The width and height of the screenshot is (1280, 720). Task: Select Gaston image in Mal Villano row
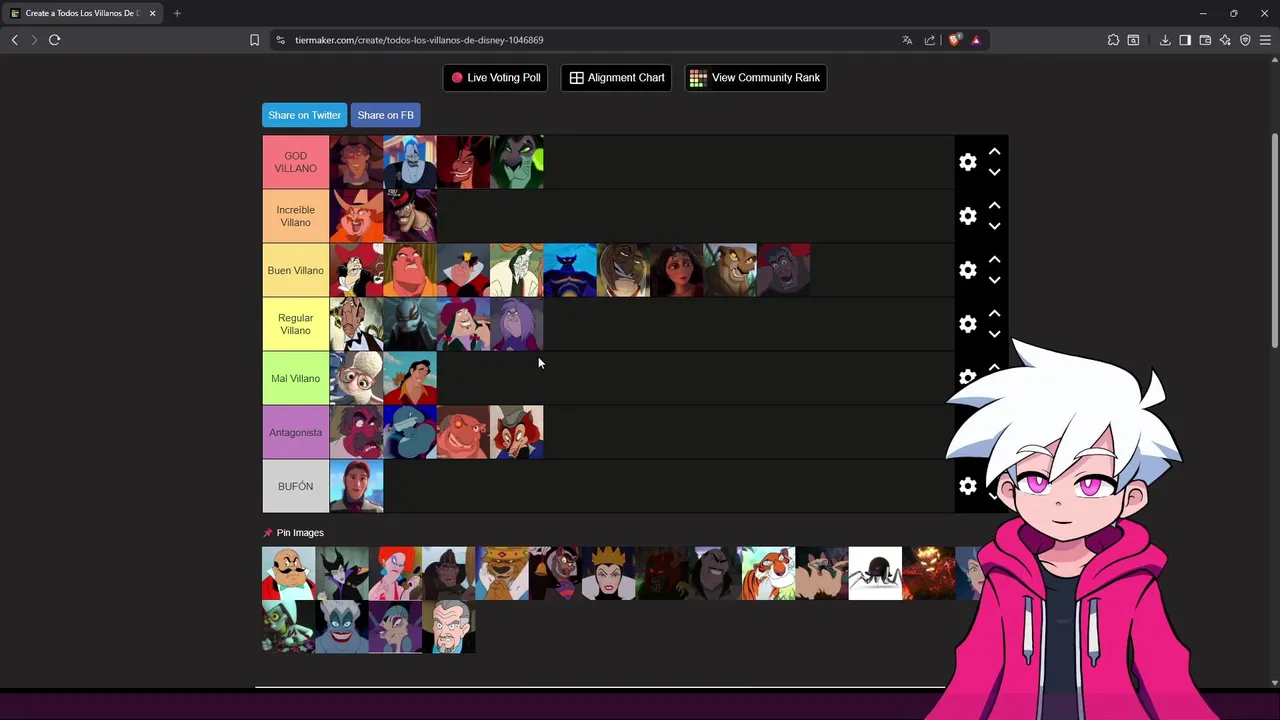pyautogui.click(x=410, y=378)
